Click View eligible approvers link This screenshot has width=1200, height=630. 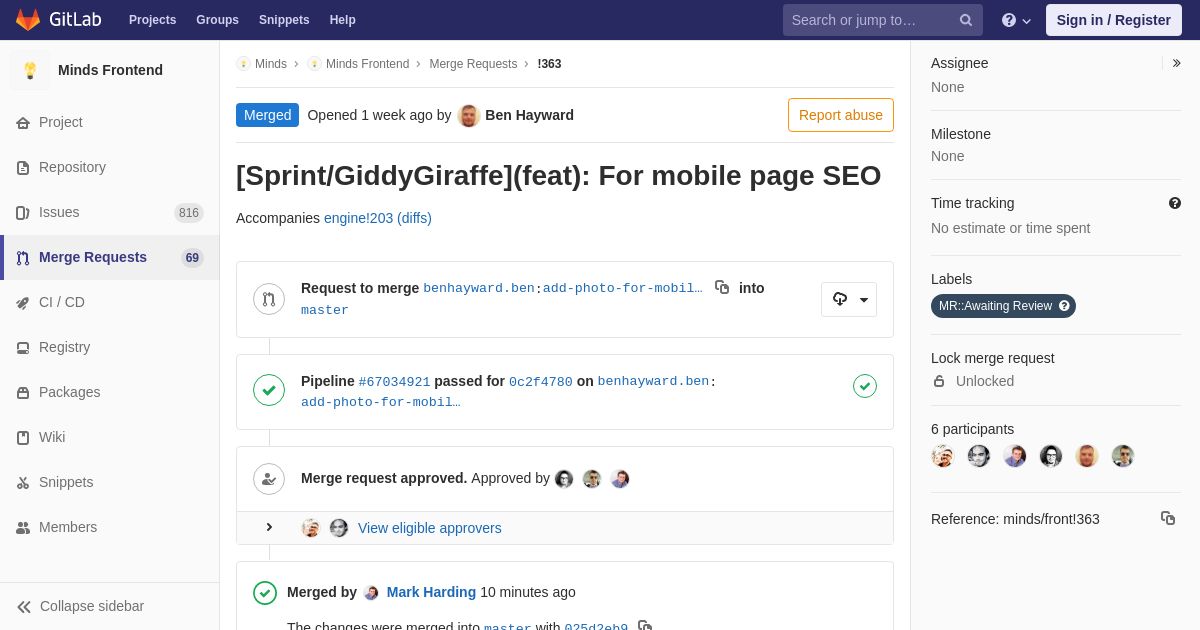(x=430, y=528)
